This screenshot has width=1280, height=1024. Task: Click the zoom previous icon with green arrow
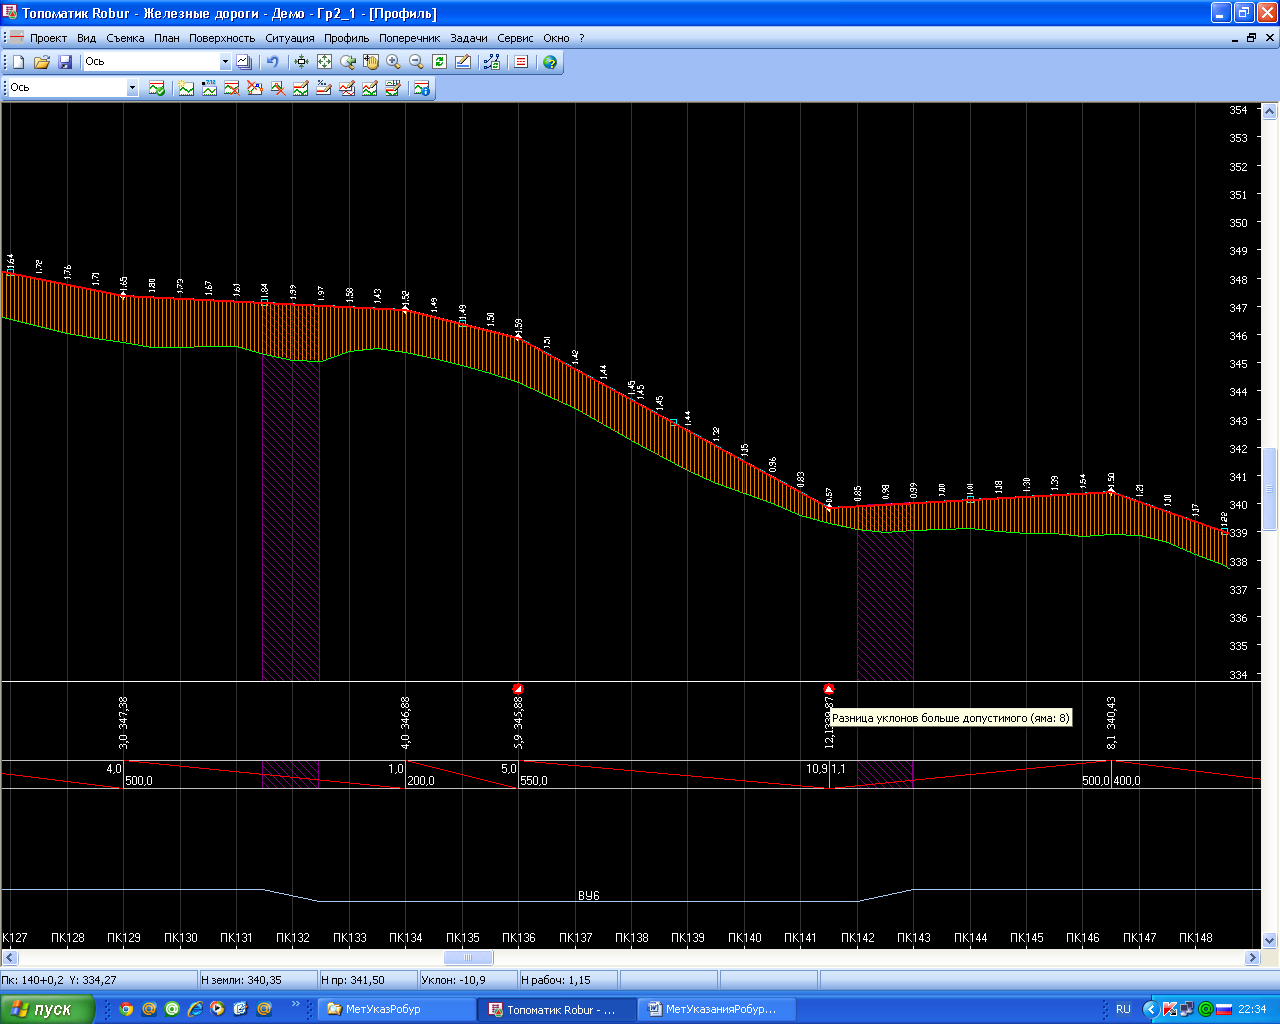pyautogui.click(x=347, y=62)
